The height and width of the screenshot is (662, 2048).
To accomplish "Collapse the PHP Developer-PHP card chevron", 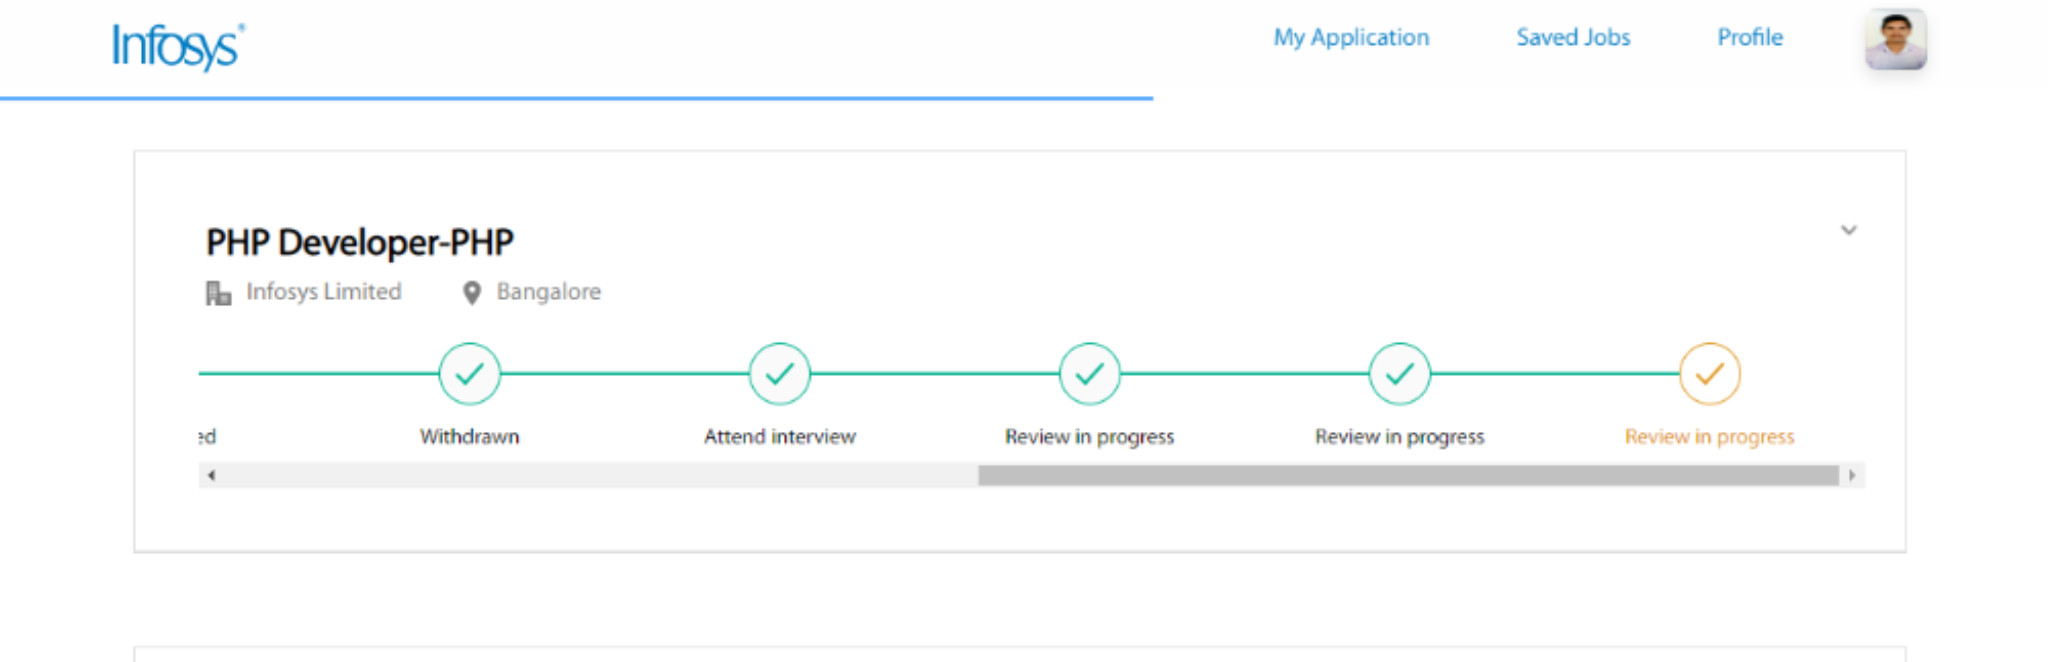I will point(1849,231).
